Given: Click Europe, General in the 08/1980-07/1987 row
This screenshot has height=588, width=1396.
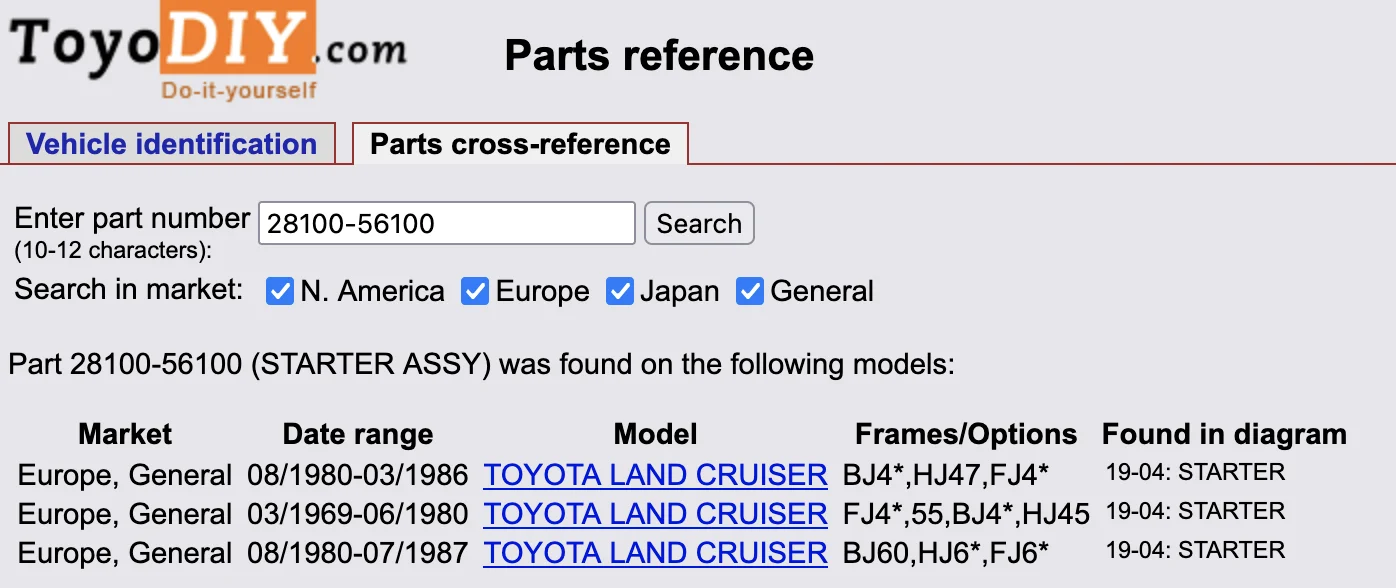Looking at the screenshot, I should pyautogui.click(x=125, y=553).
